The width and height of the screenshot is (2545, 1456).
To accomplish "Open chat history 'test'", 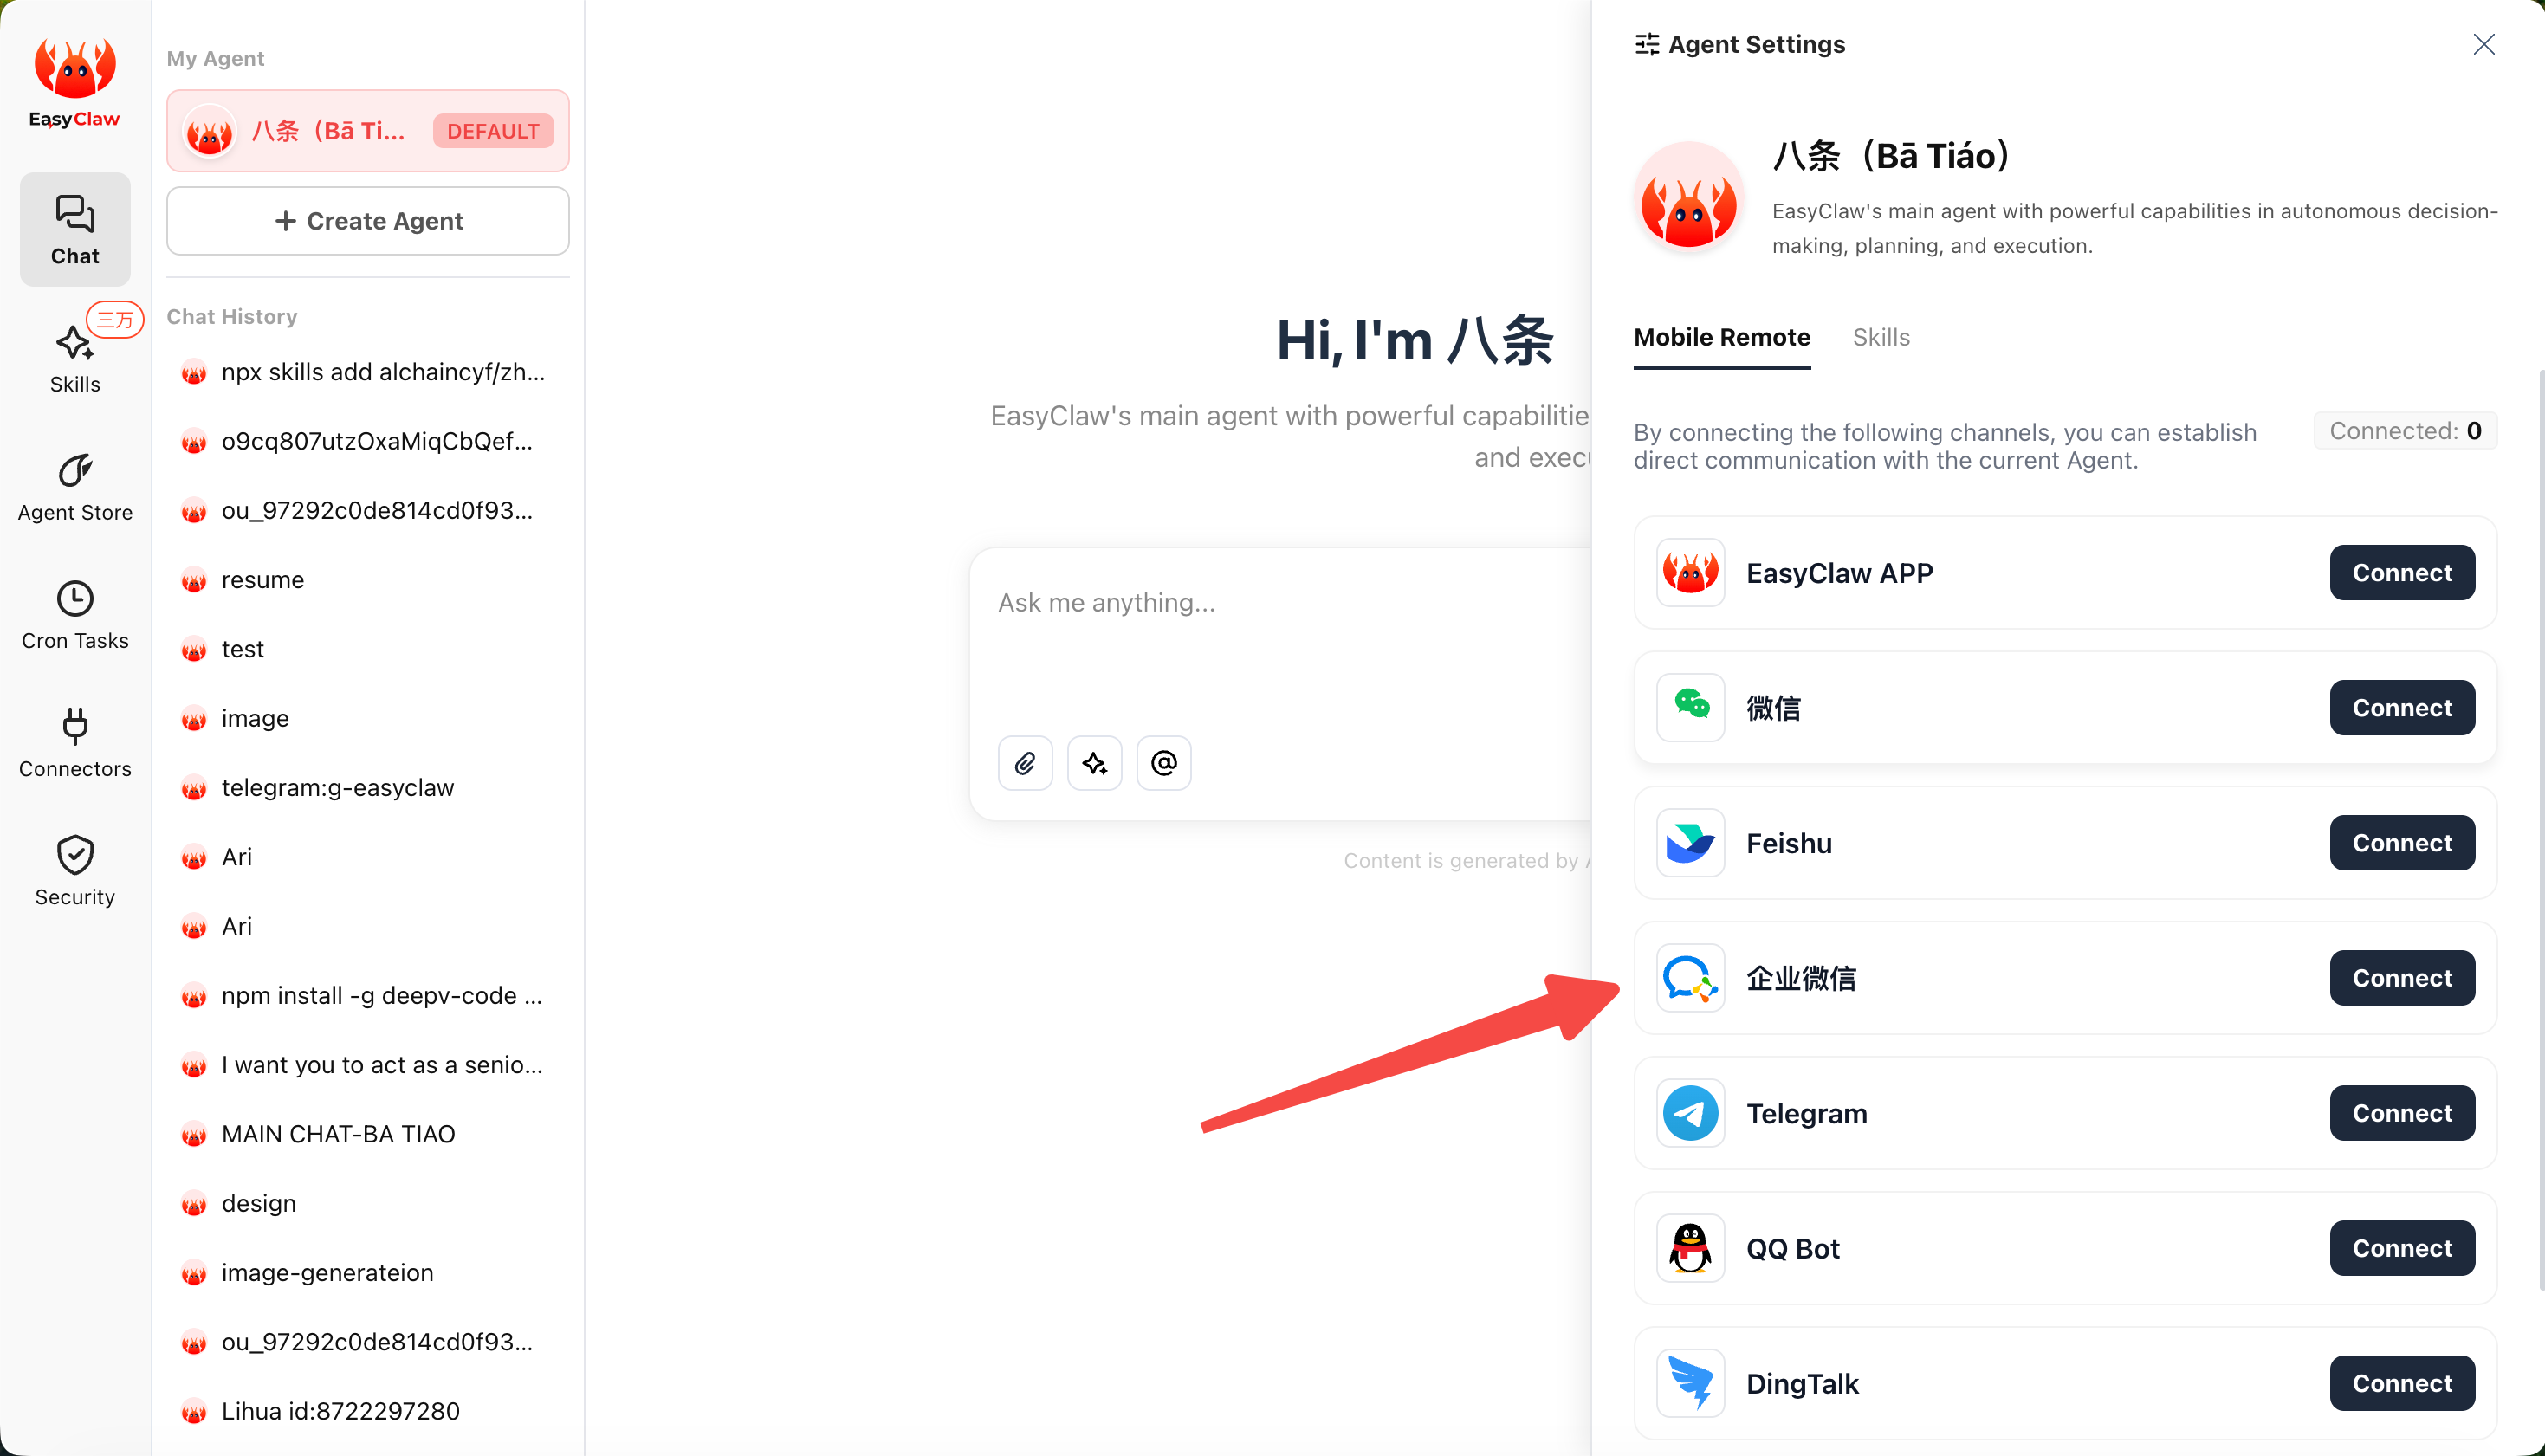I will pyautogui.click(x=367, y=649).
